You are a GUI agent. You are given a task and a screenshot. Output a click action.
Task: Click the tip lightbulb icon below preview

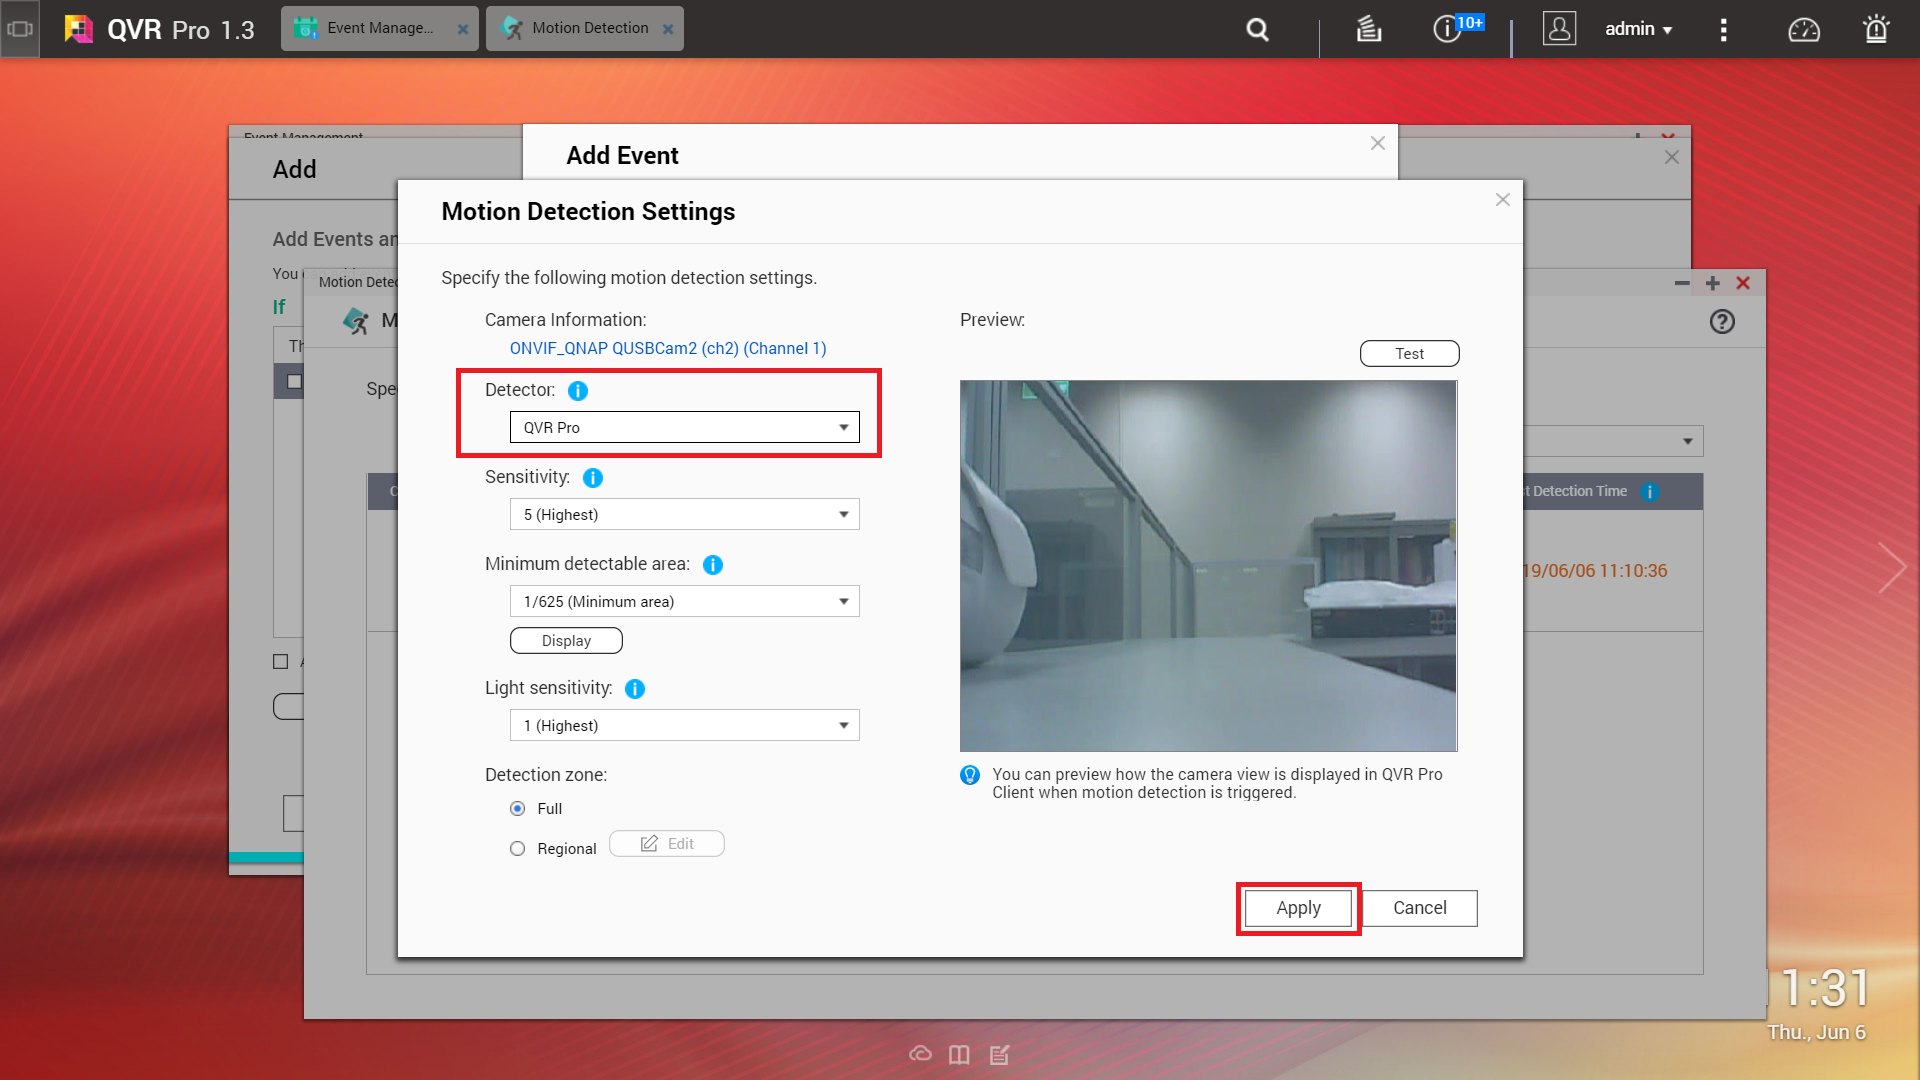[970, 775]
